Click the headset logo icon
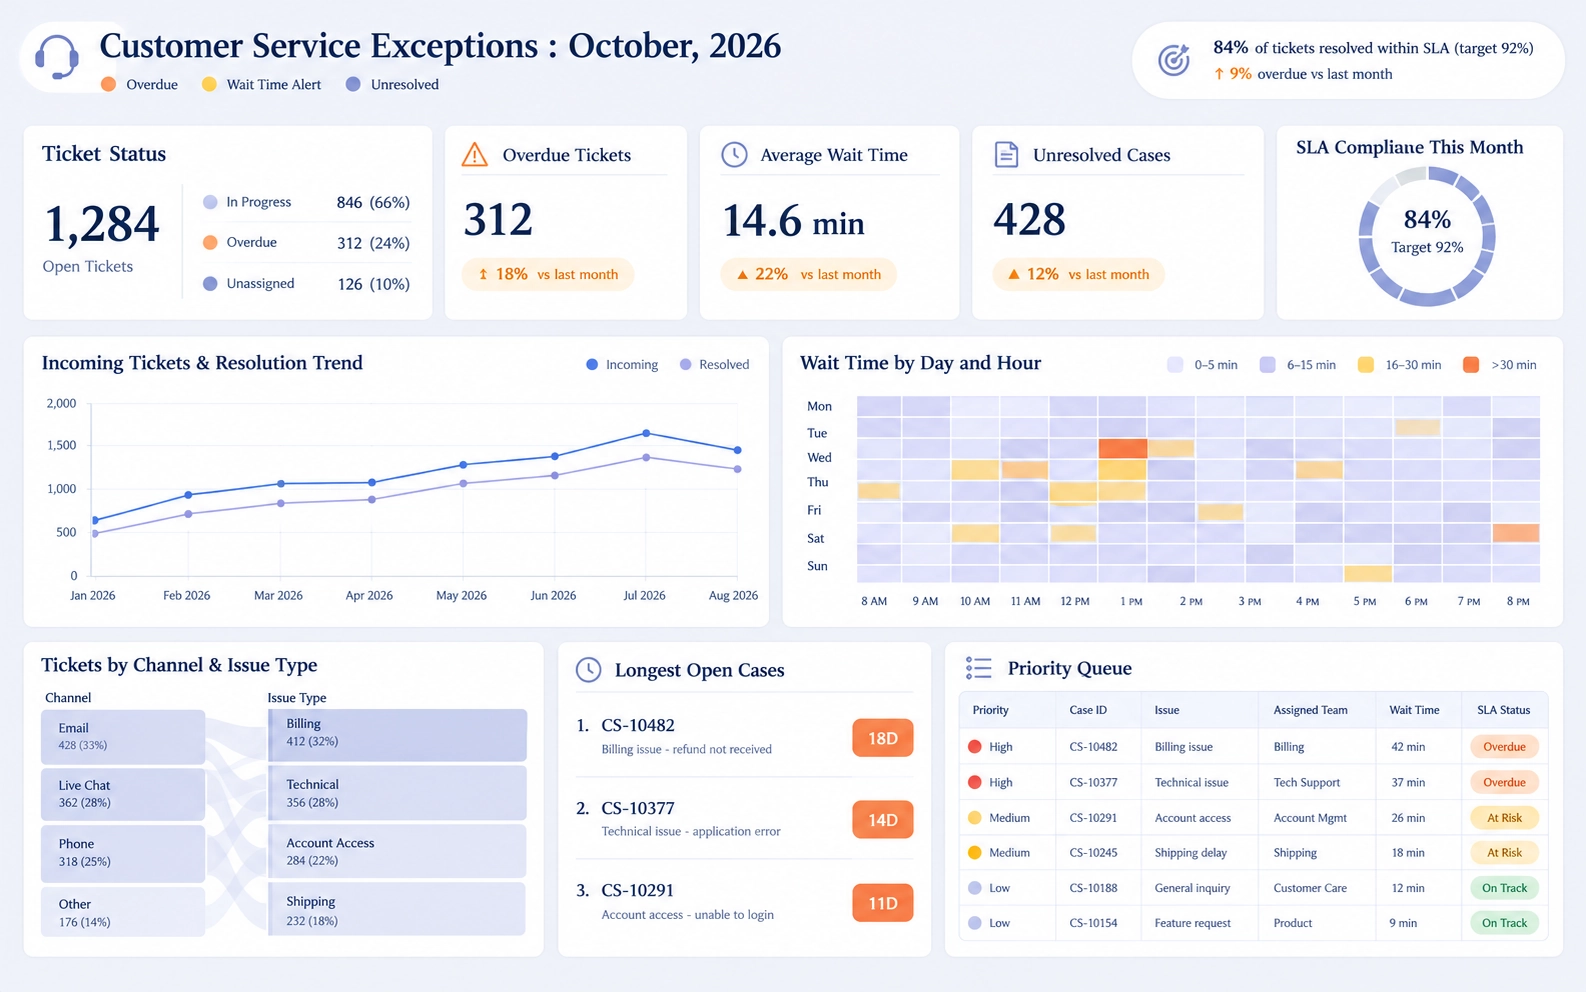1586x992 pixels. tap(57, 57)
